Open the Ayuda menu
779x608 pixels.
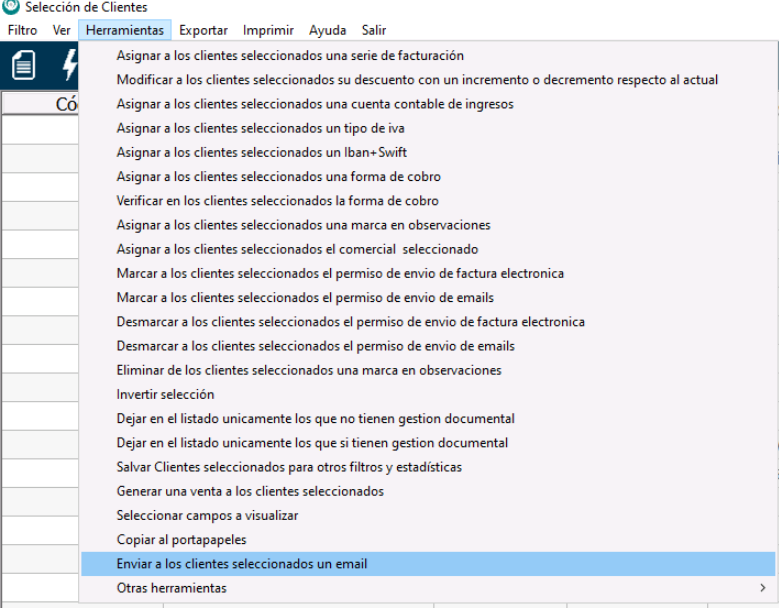coord(327,31)
